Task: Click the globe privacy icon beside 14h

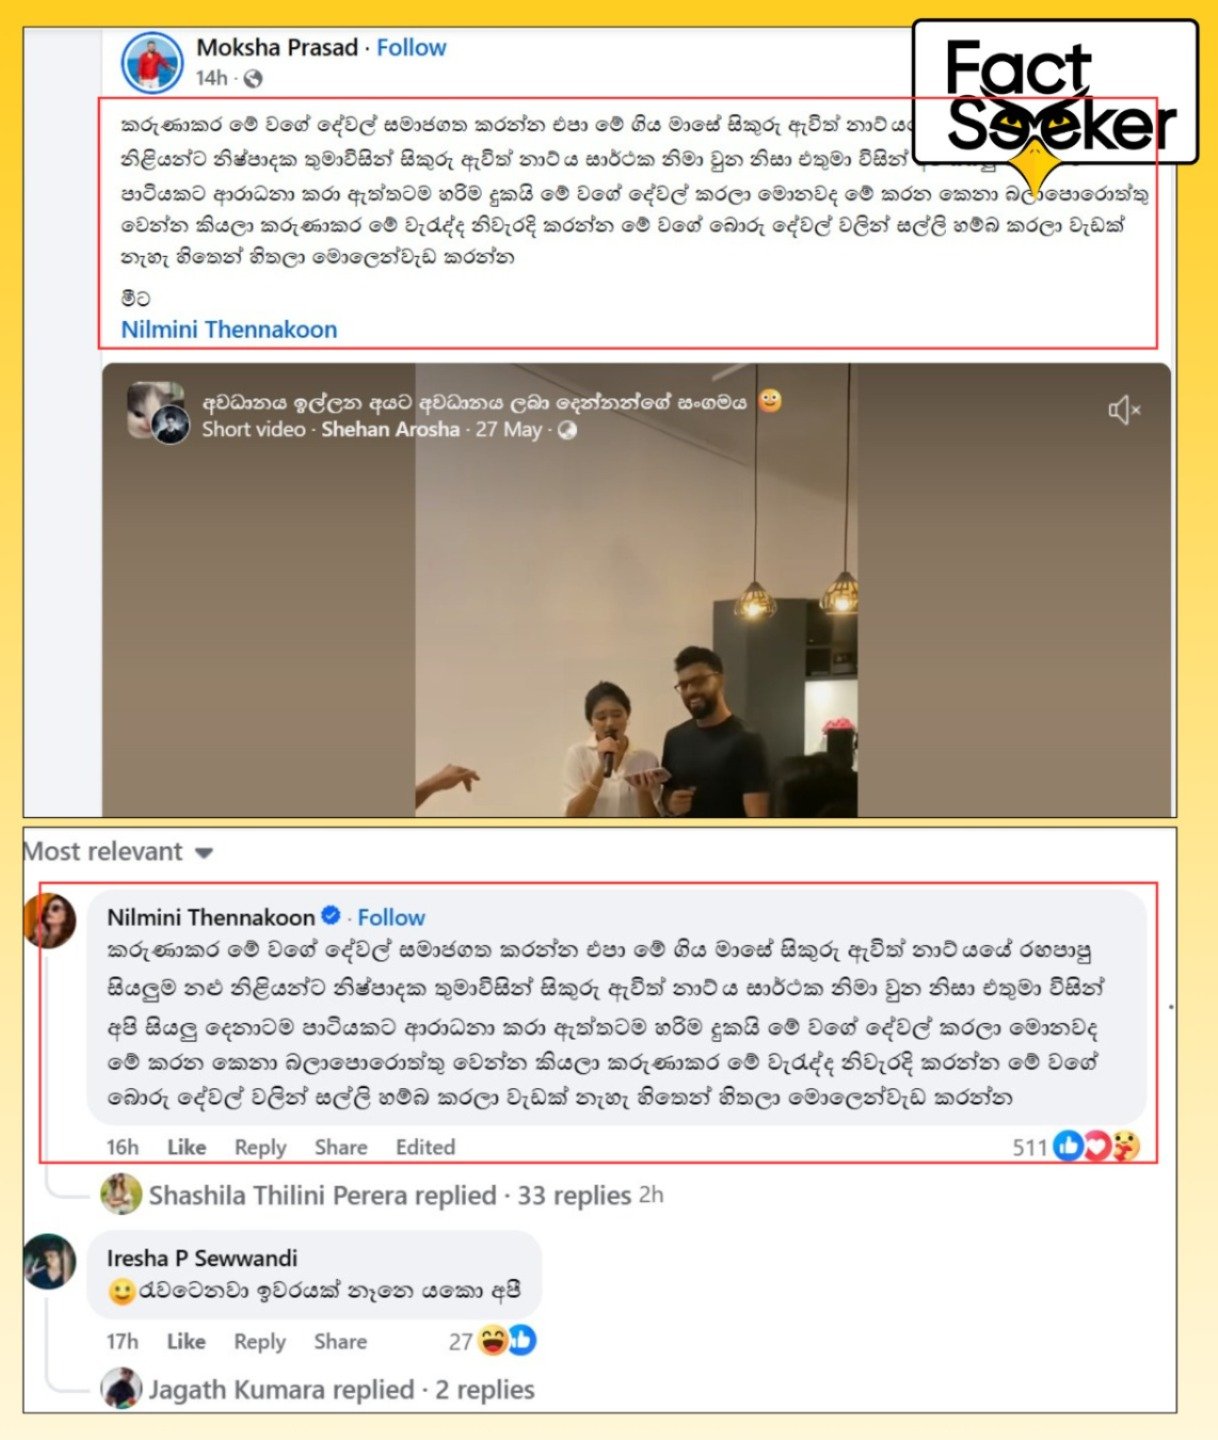Action: click(253, 78)
